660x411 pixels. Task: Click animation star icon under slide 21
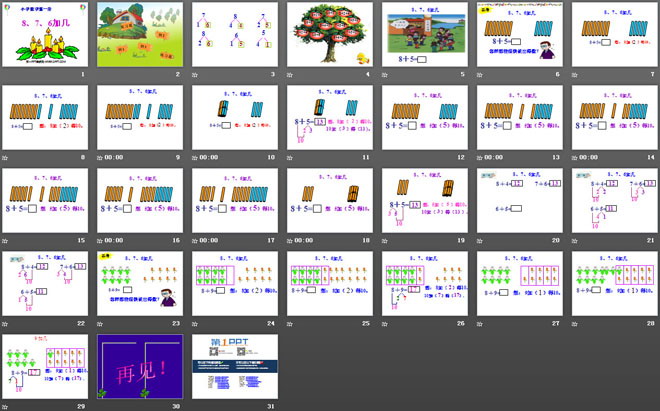click(574, 240)
